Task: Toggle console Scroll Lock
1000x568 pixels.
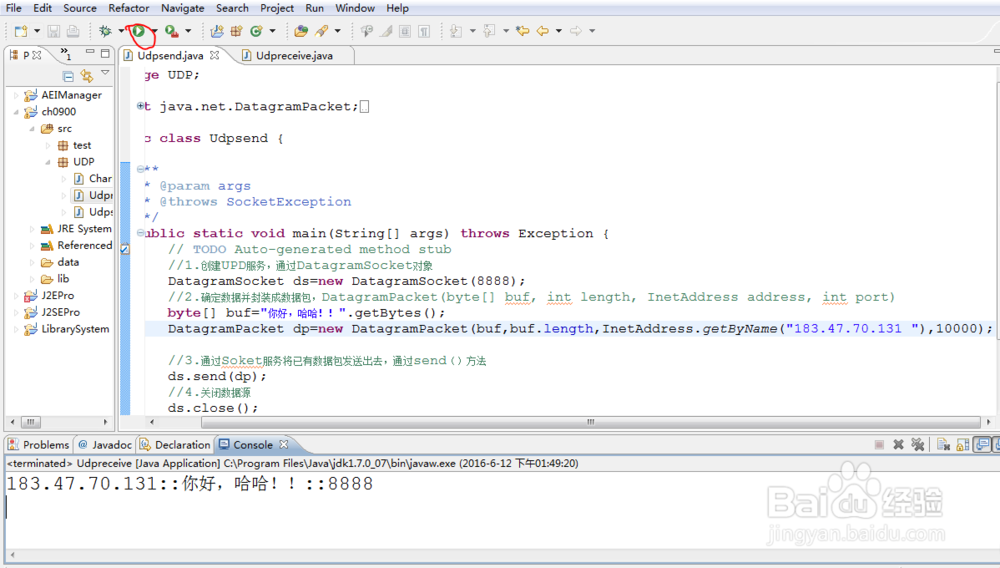Action: point(963,444)
